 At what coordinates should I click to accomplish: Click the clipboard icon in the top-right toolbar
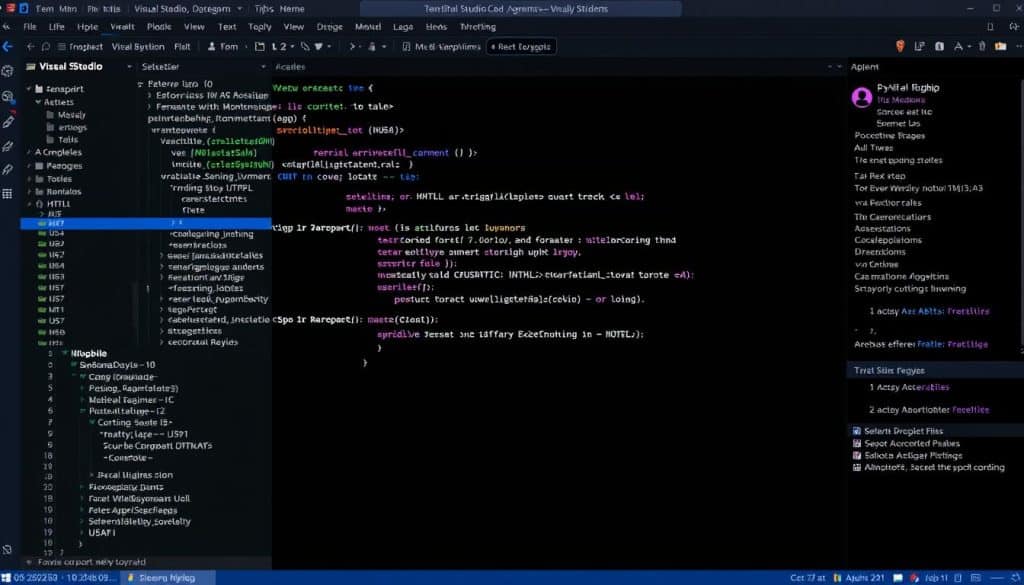click(939, 46)
